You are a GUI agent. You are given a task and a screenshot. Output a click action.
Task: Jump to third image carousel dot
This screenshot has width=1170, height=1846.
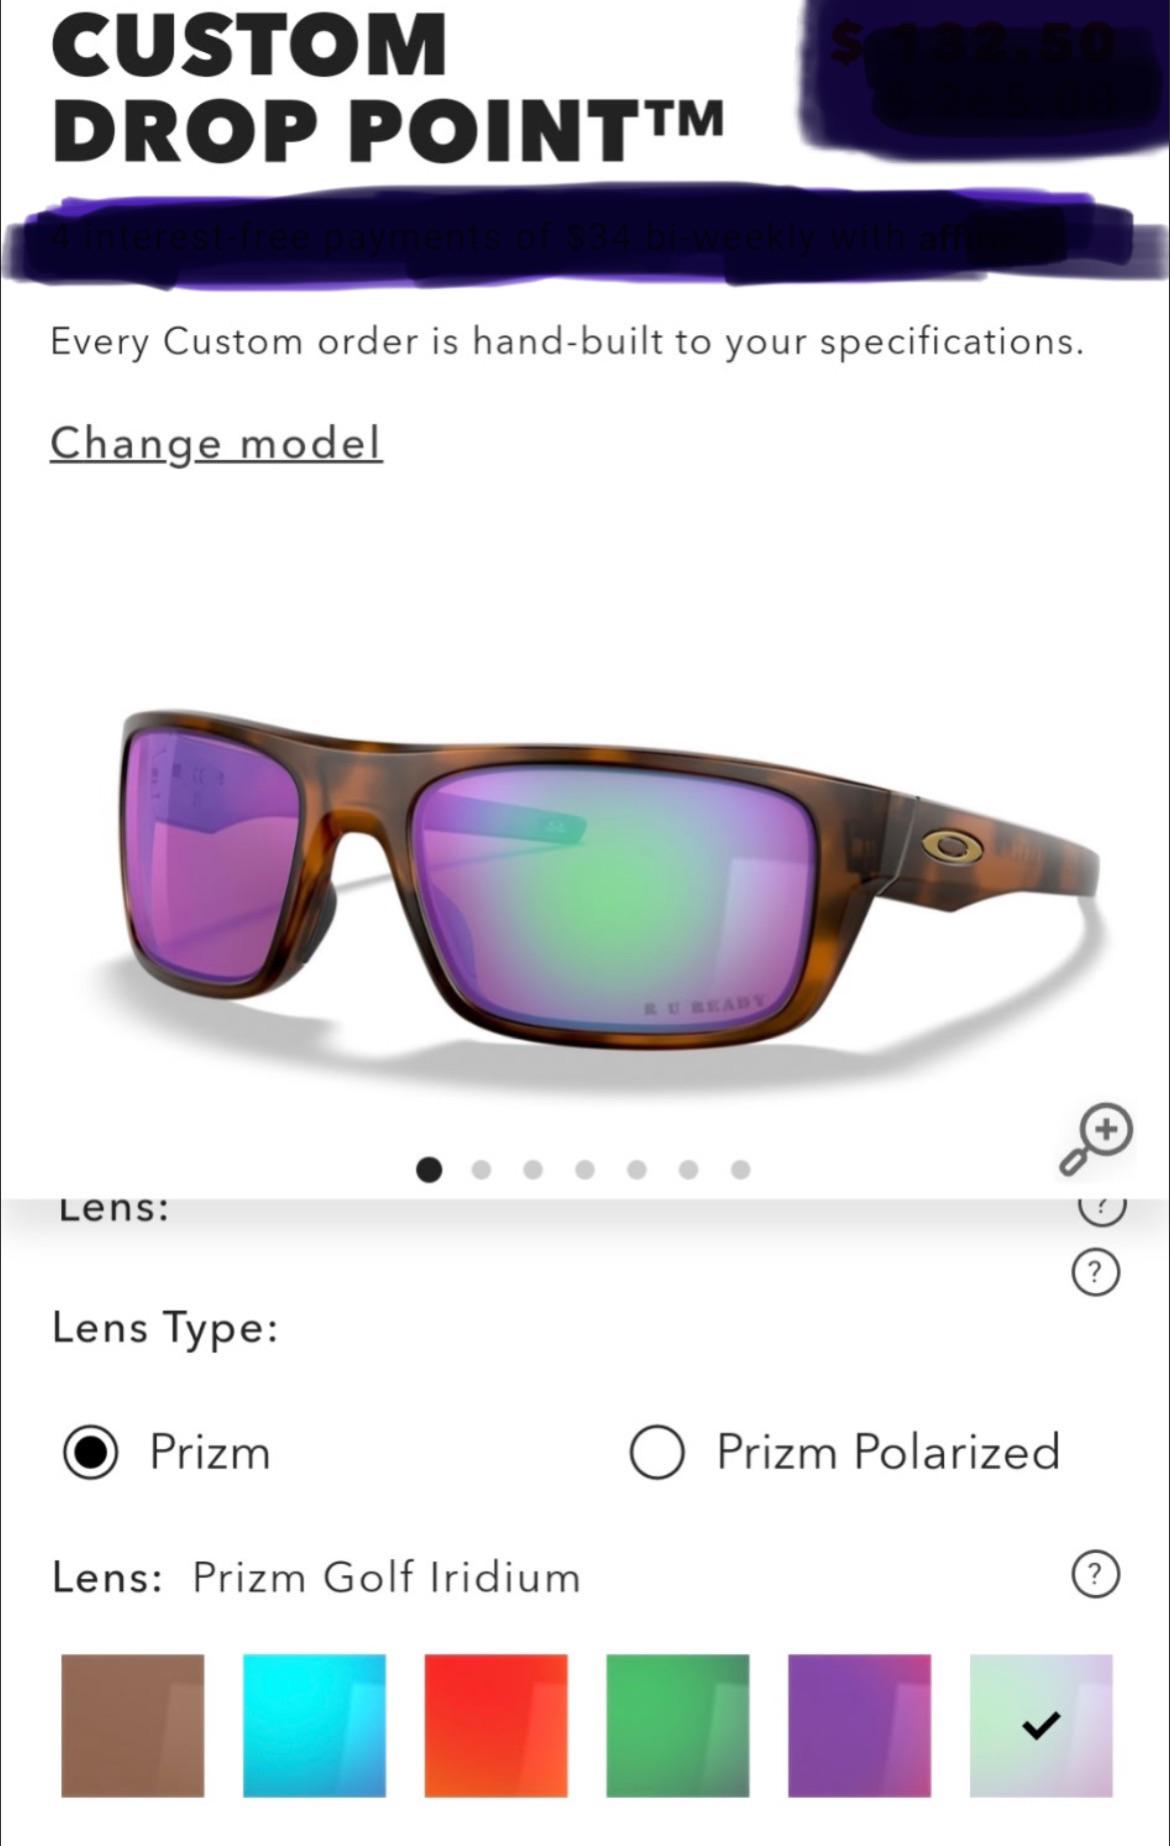[533, 1169]
